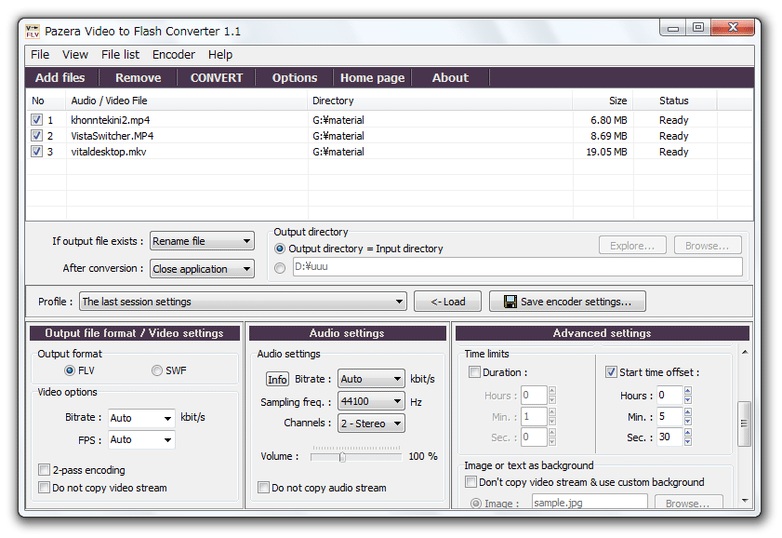This screenshot has height=538, width=782.
Task: Click Advanced settings scrollbar thumb
Action: tap(744, 423)
